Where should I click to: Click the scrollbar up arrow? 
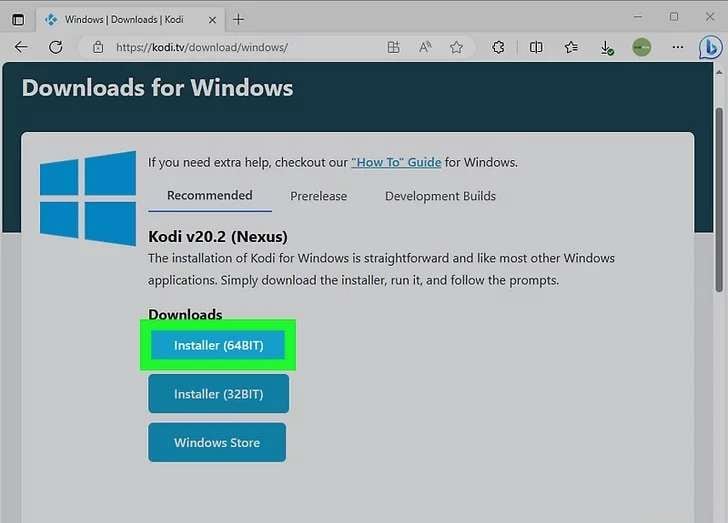pos(719,73)
